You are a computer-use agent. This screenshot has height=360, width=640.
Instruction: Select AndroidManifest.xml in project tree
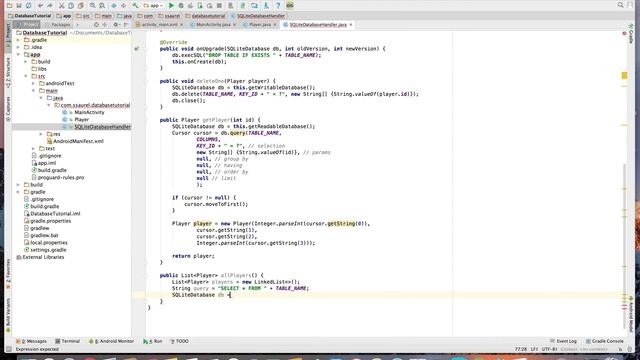coord(75,141)
